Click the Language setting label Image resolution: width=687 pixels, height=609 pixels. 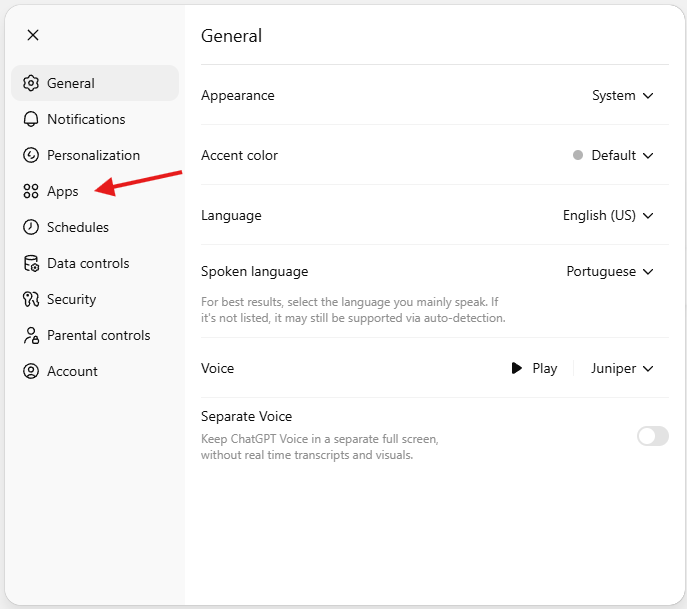[x=231, y=216]
